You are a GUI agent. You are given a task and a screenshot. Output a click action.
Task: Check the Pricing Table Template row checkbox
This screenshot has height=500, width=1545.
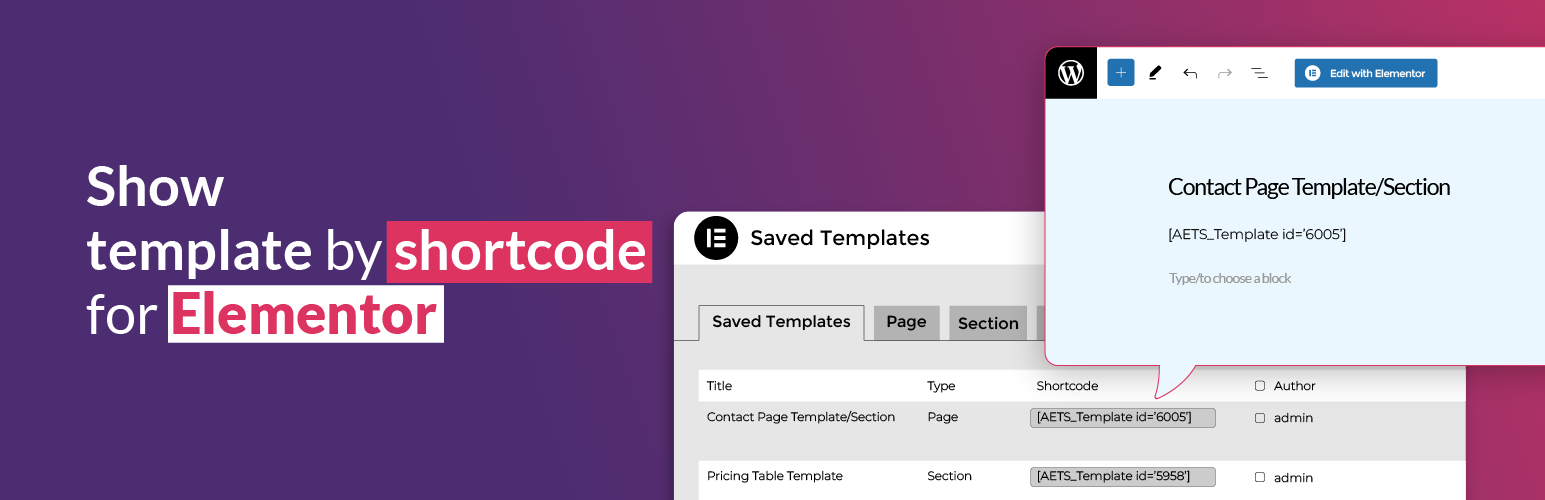(1260, 478)
